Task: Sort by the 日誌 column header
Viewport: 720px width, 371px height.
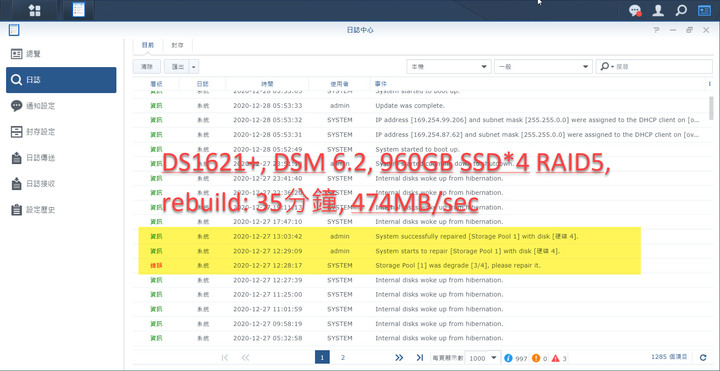Action: click(202, 84)
